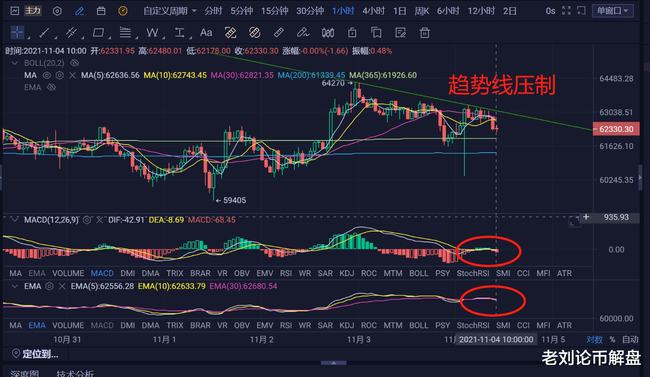Close the MACD indicator with its X
The height and width of the screenshot is (377, 650).
pos(99,220)
